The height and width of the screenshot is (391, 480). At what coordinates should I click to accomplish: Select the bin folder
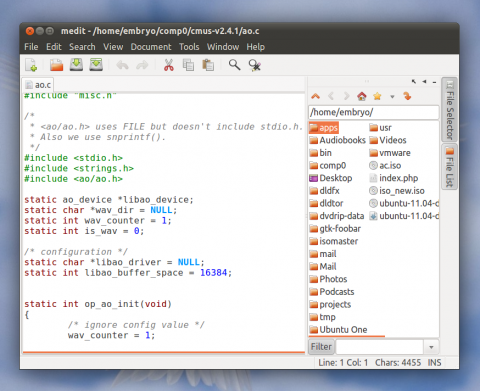click(x=320, y=153)
